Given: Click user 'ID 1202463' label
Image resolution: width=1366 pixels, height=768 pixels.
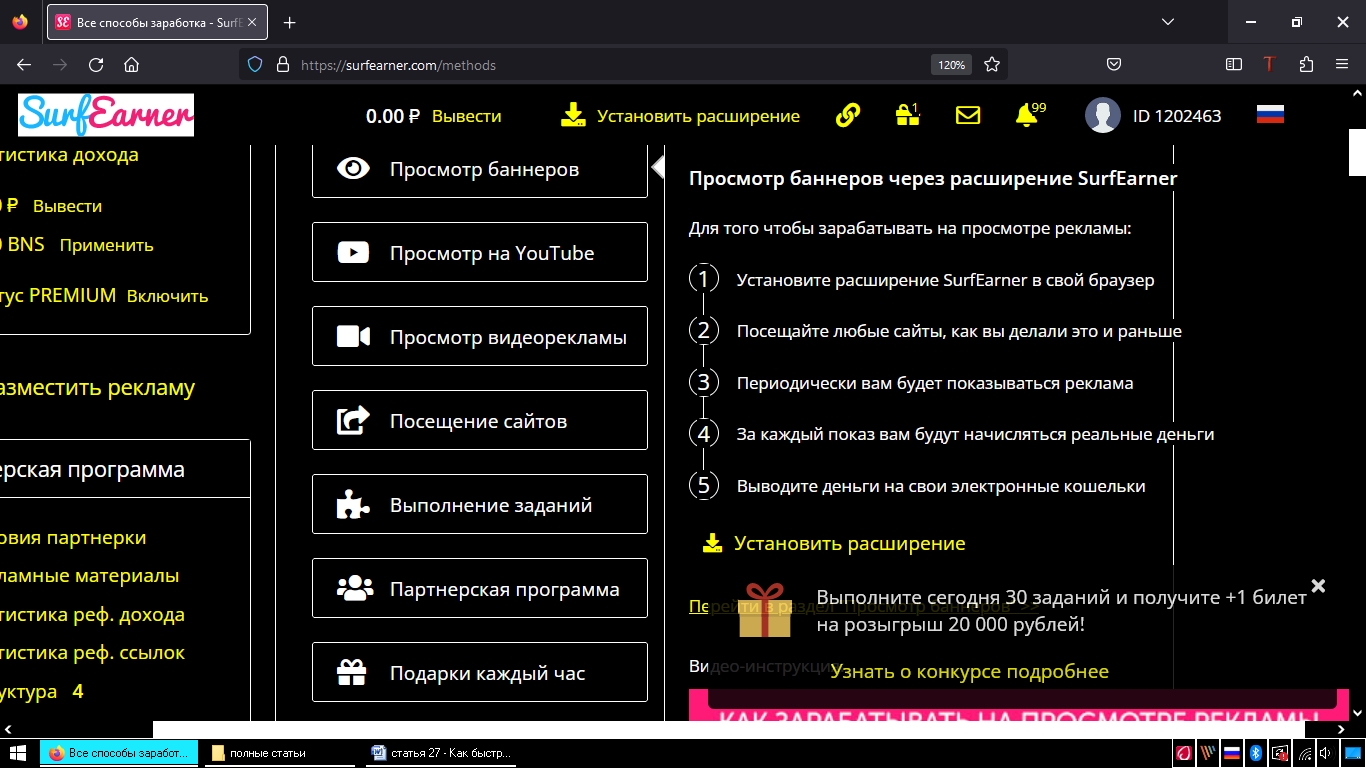Looking at the screenshot, I should pos(1177,116).
